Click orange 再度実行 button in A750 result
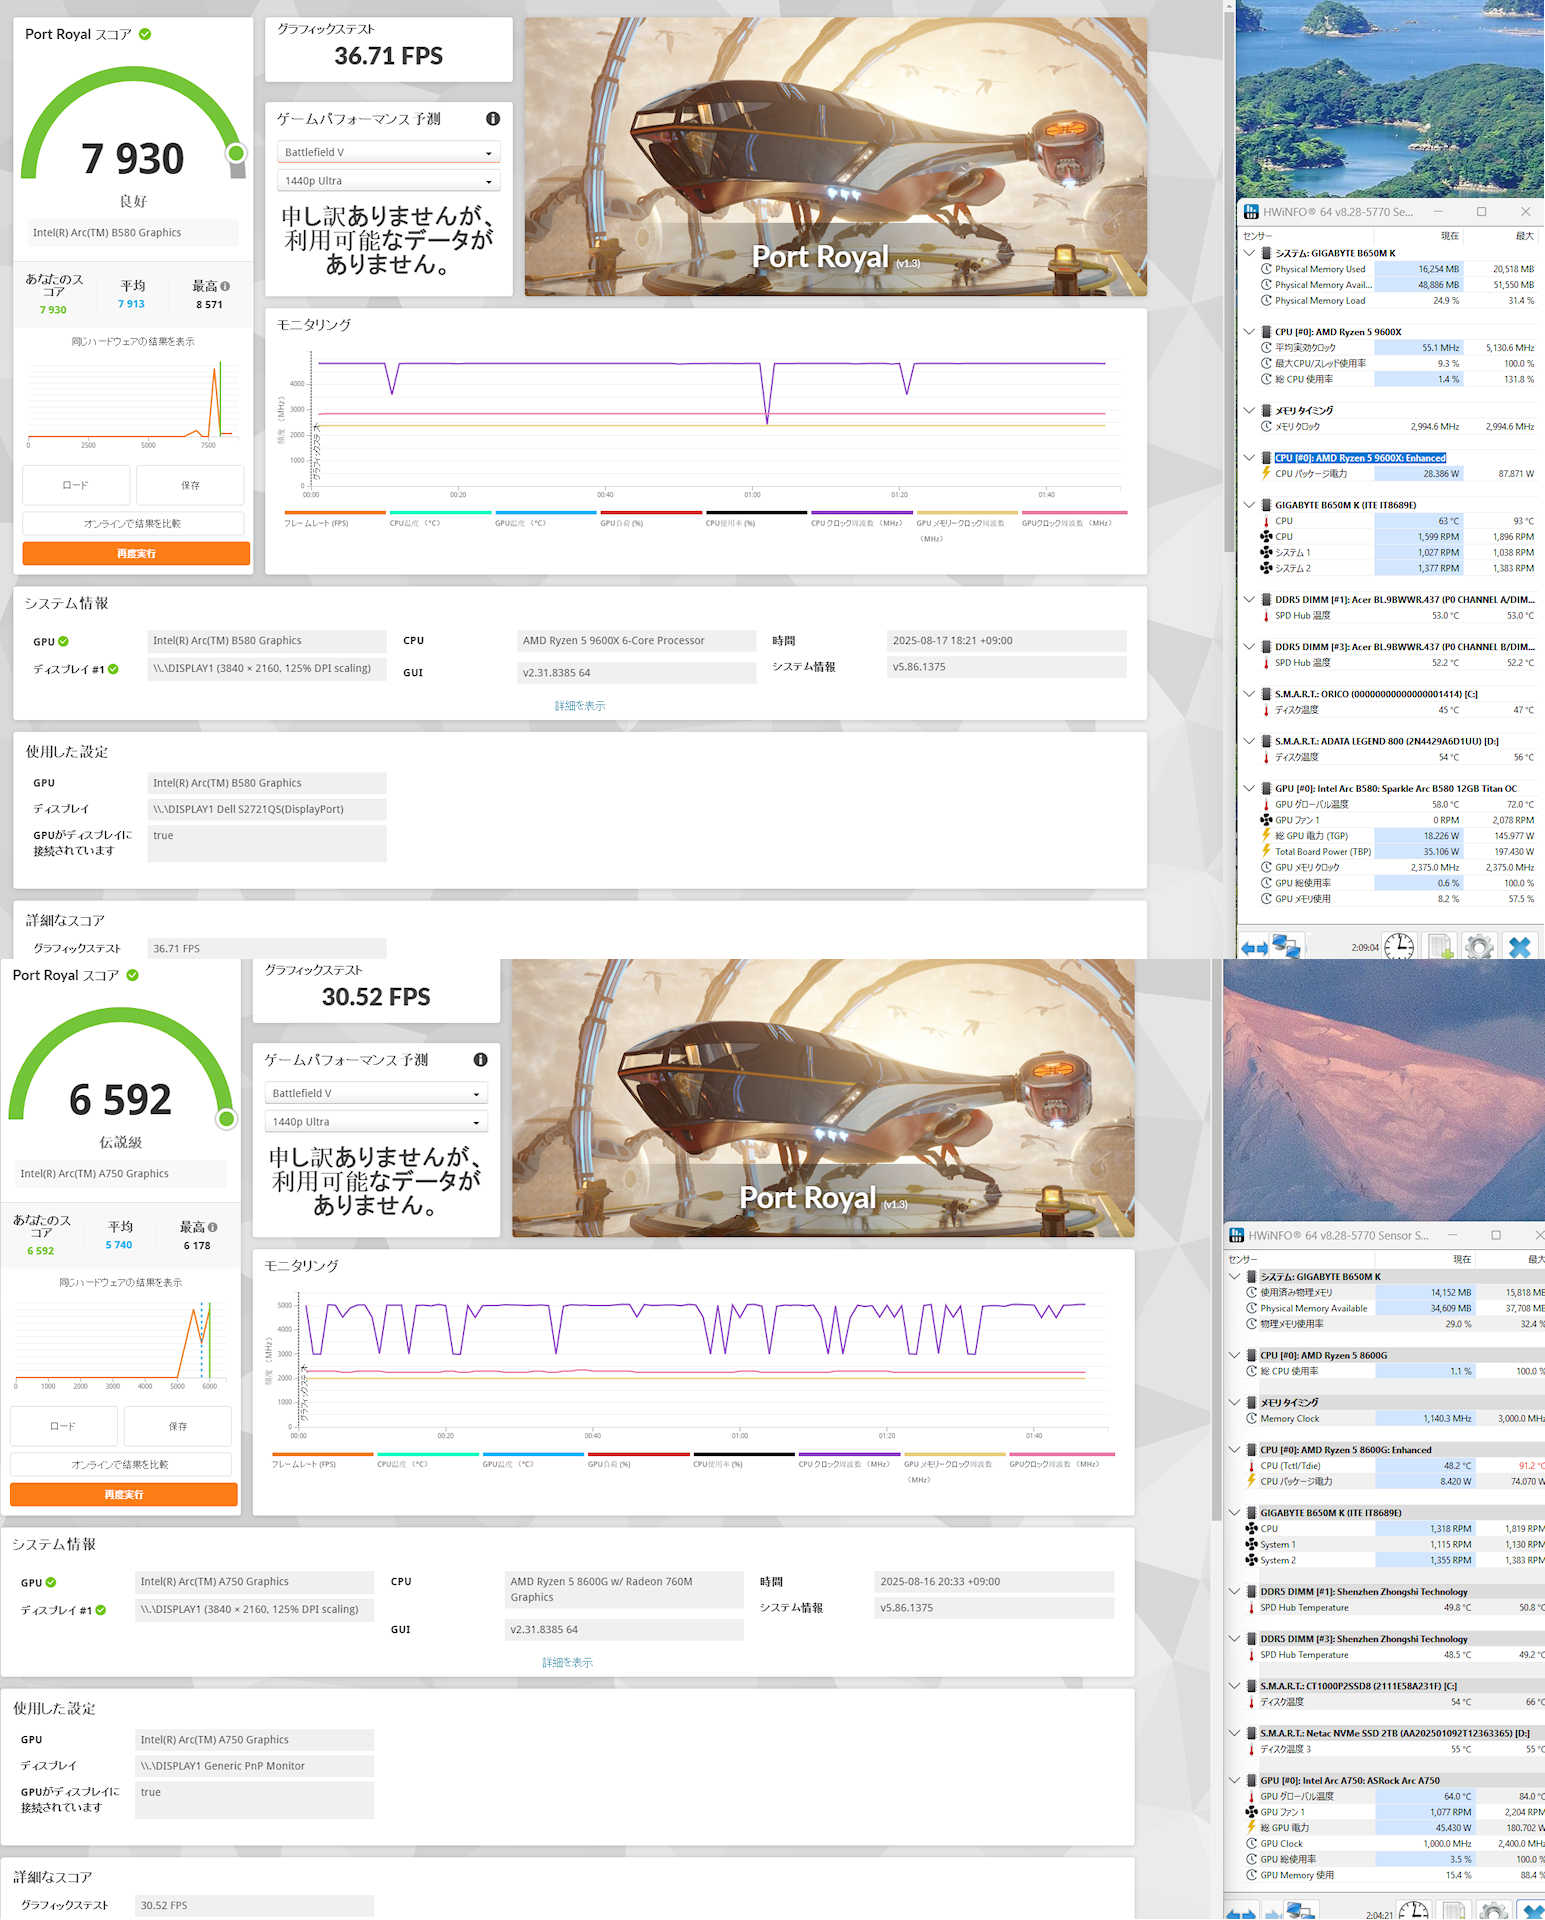 pos(124,1494)
